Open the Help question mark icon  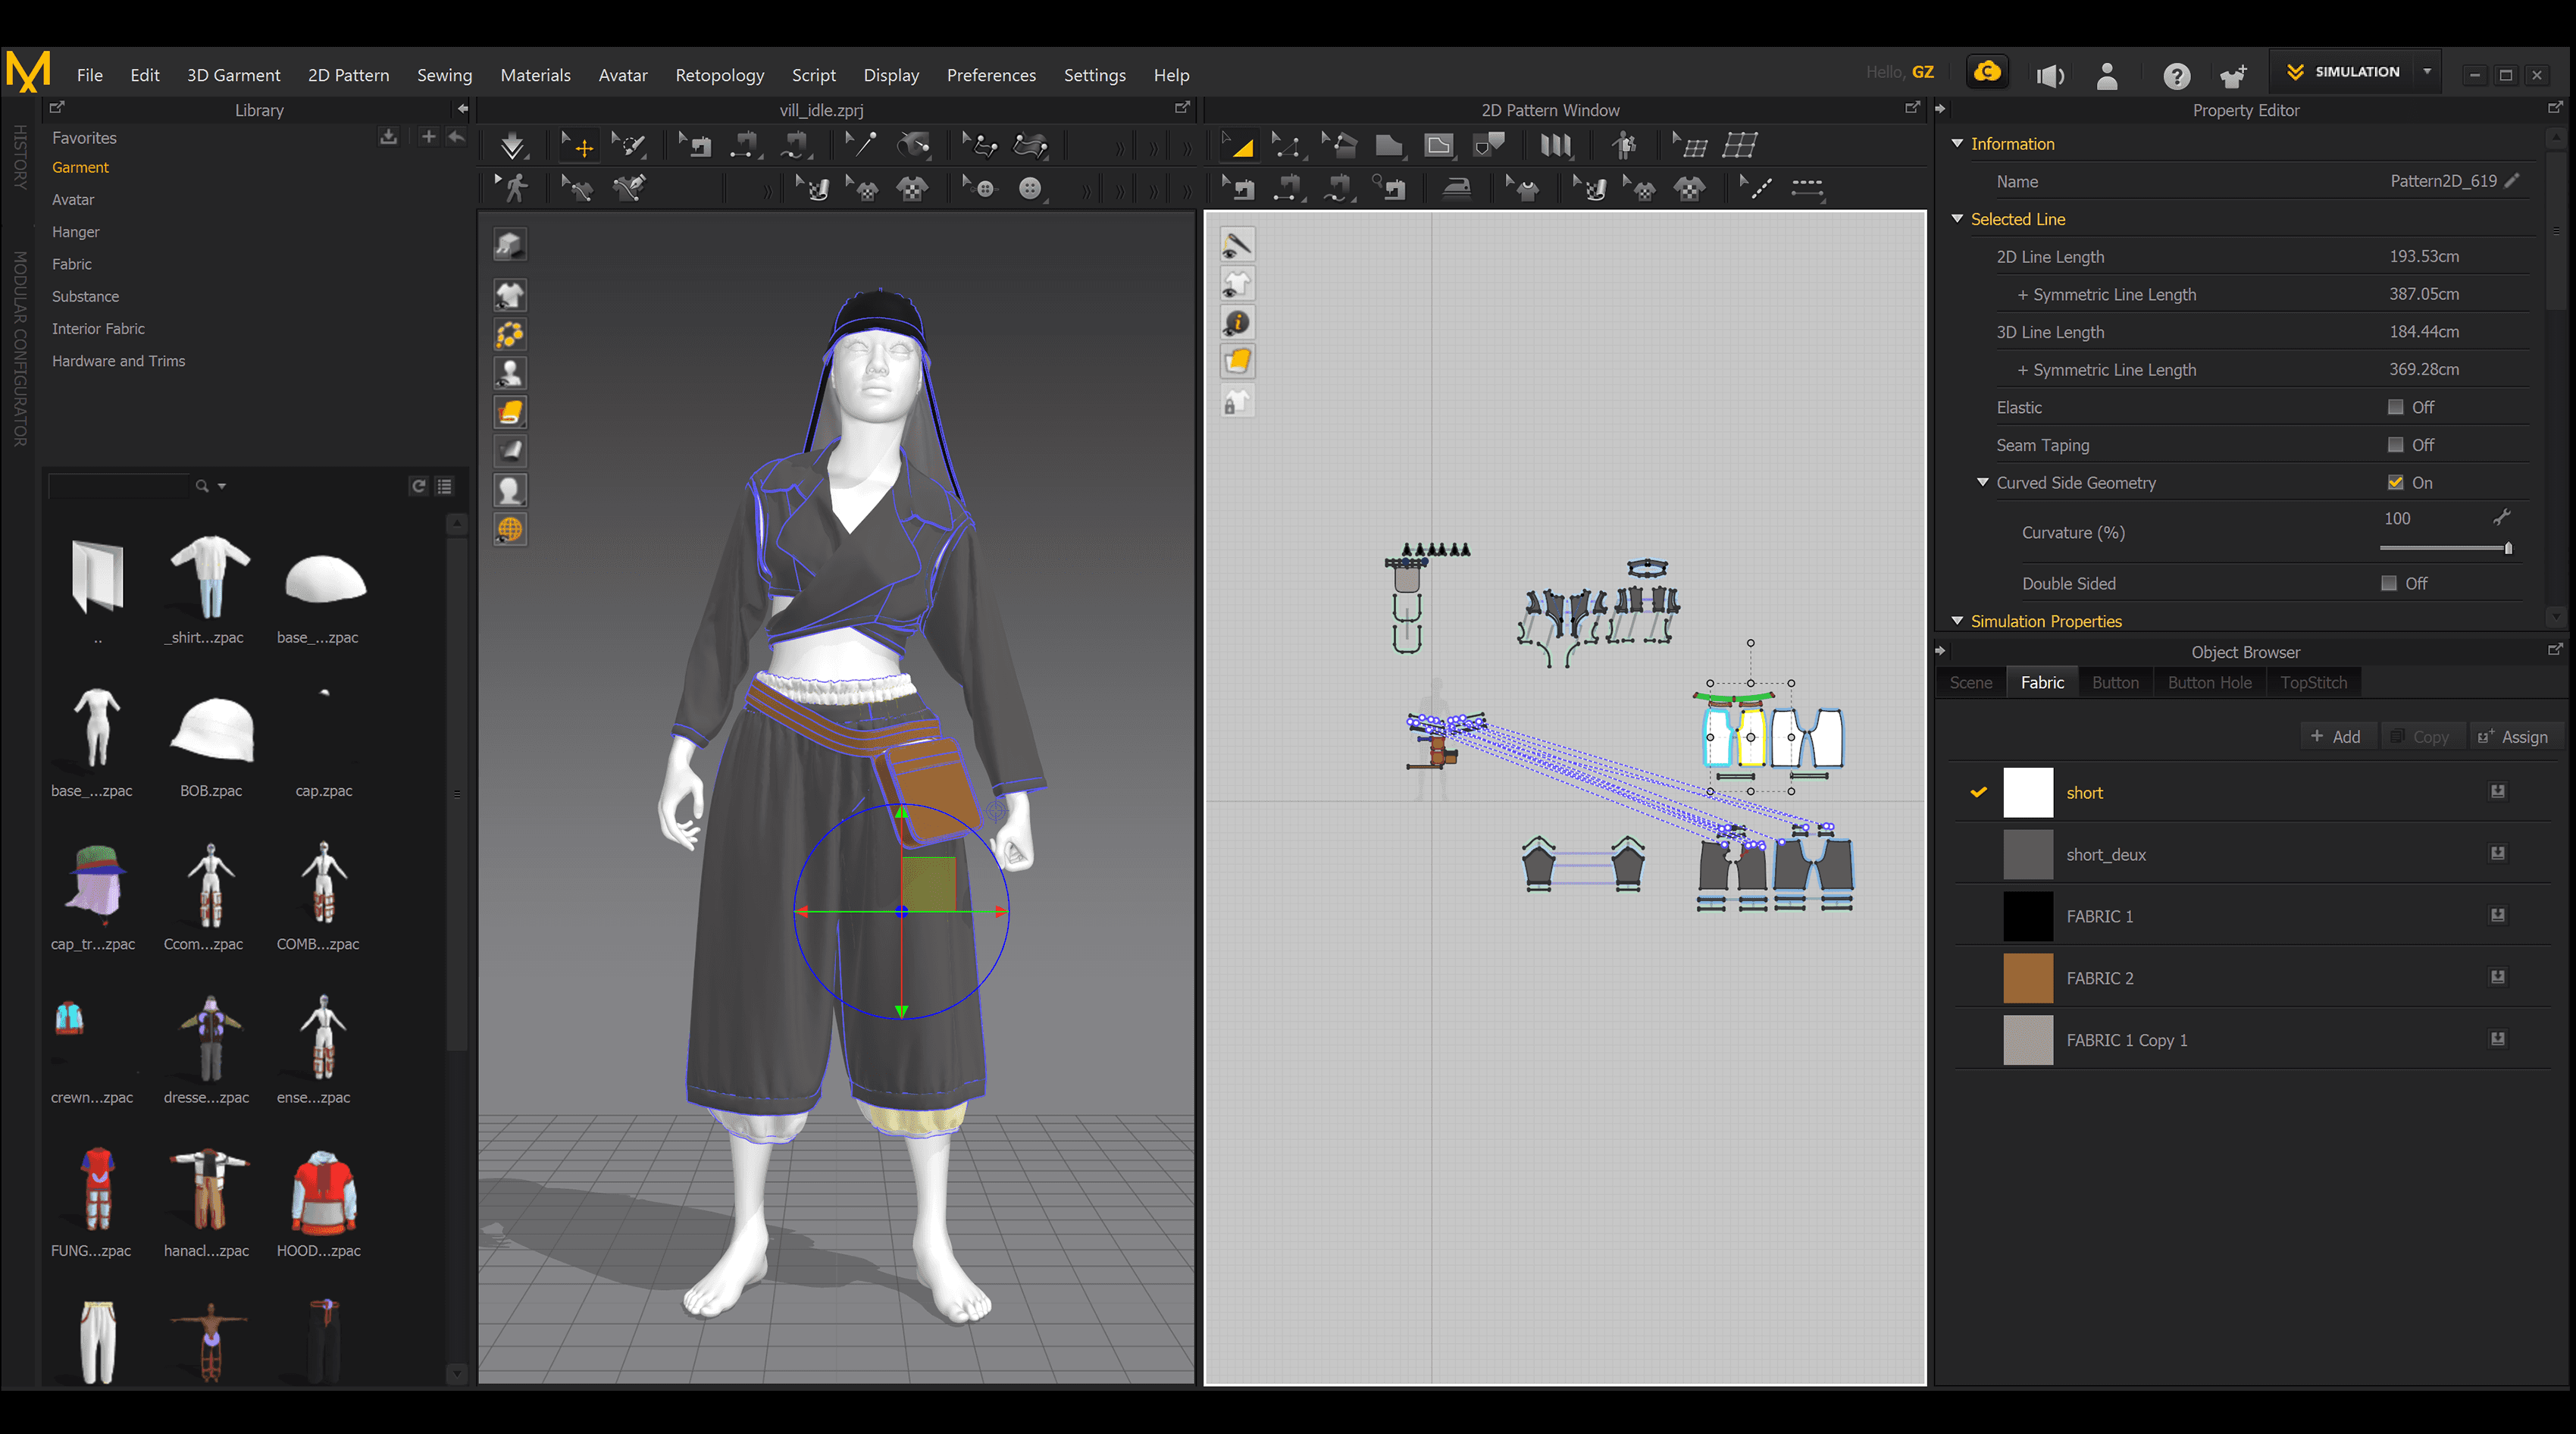(x=2176, y=75)
